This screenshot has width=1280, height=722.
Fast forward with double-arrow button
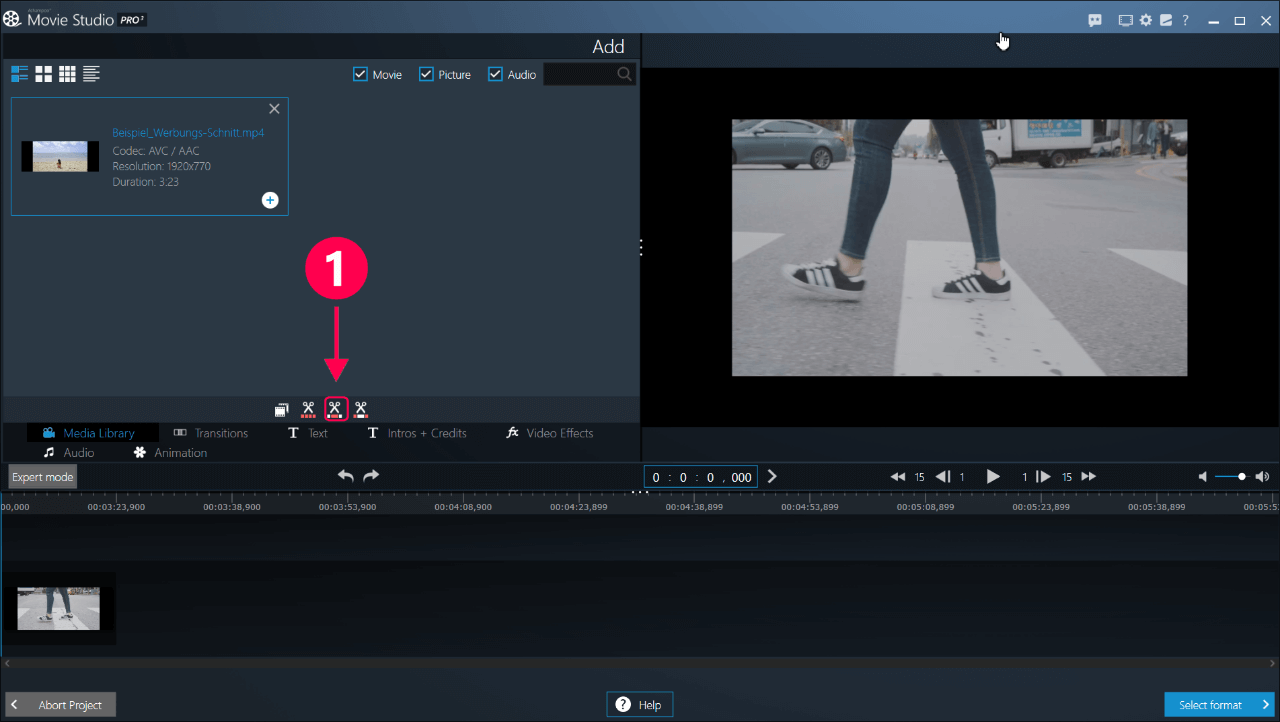(1089, 477)
